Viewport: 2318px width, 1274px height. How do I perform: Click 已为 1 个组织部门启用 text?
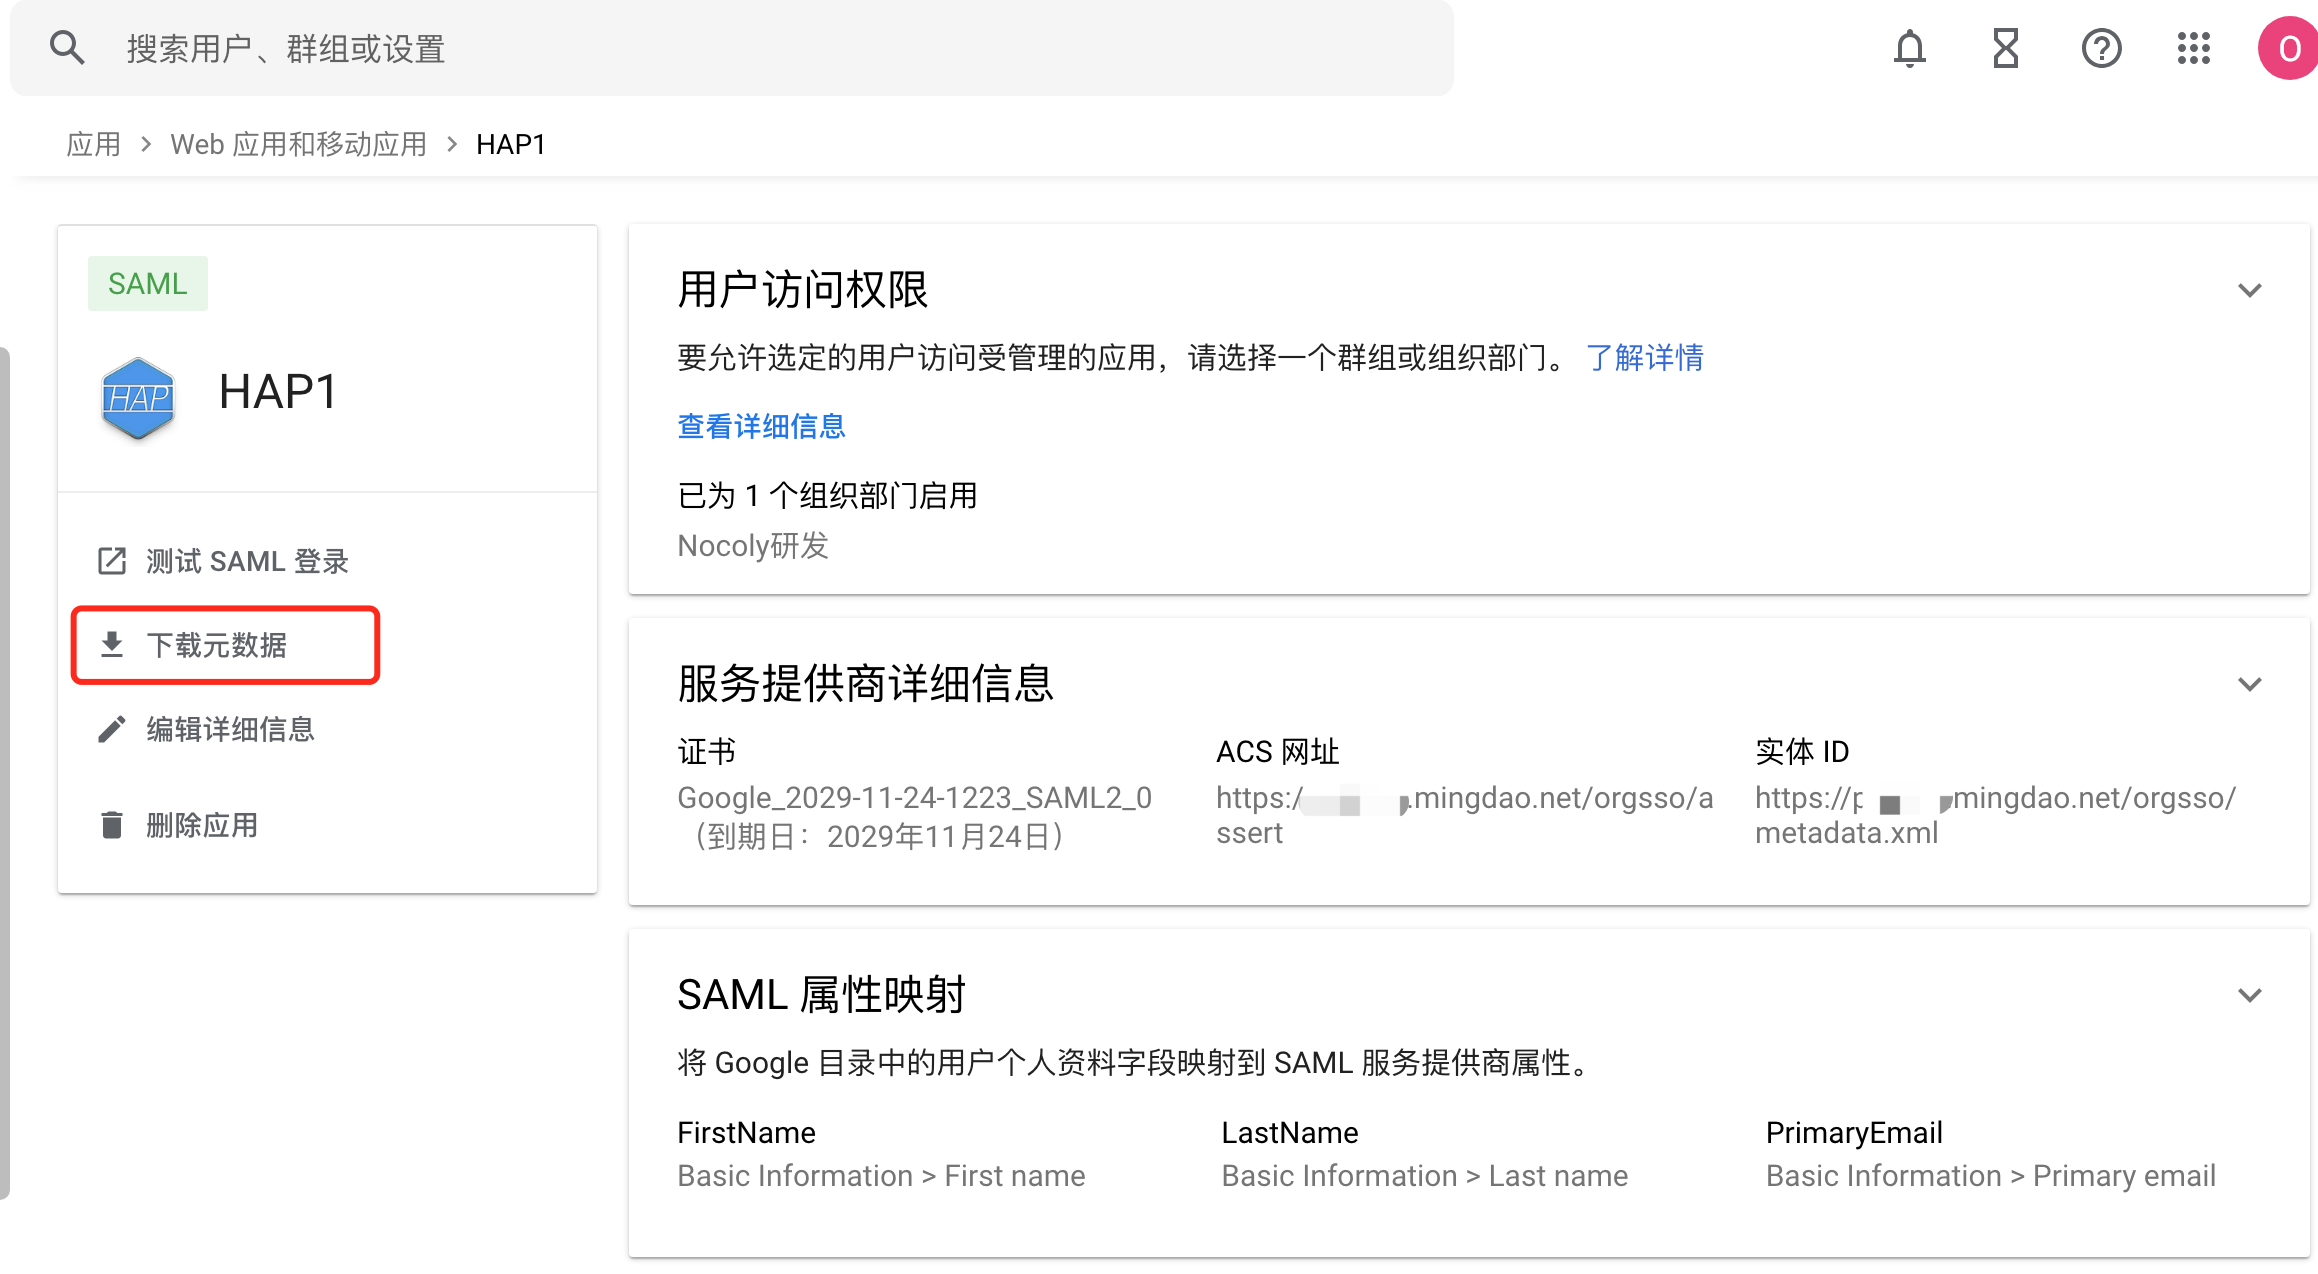tap(827, 495)
